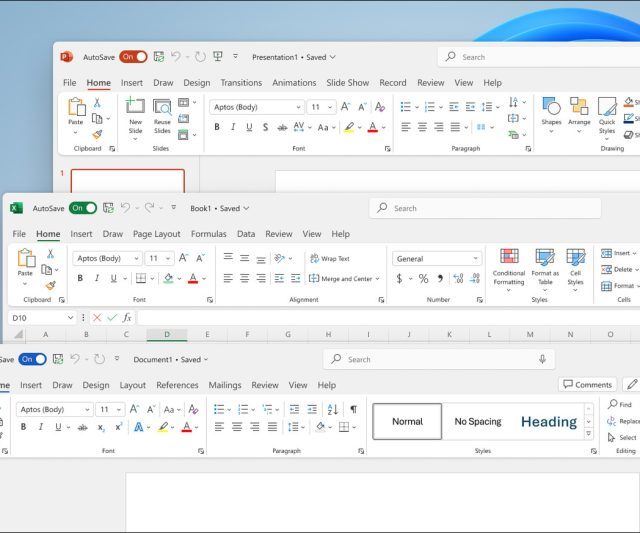Justify paragraph in Word ribbon

[x=272, y=427]
